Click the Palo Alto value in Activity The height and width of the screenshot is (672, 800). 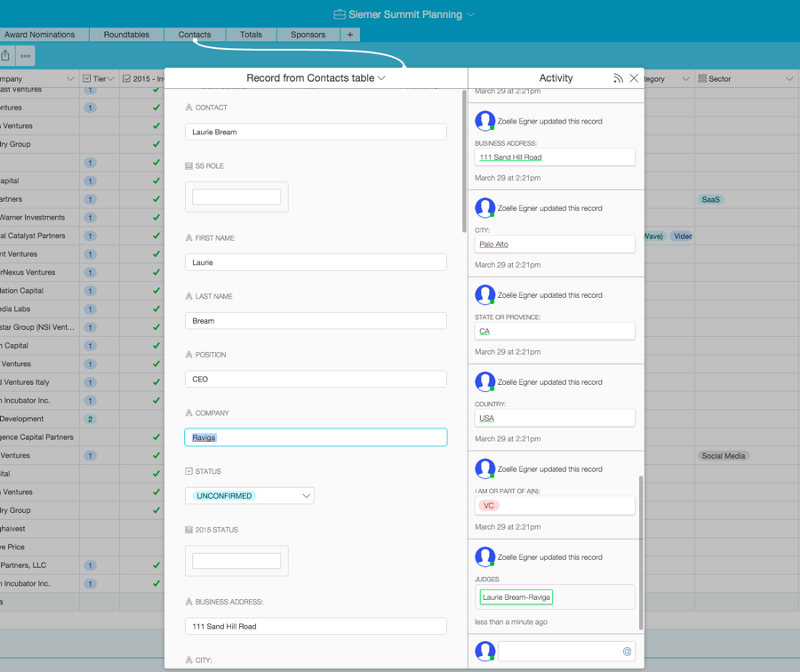[494, 244]
